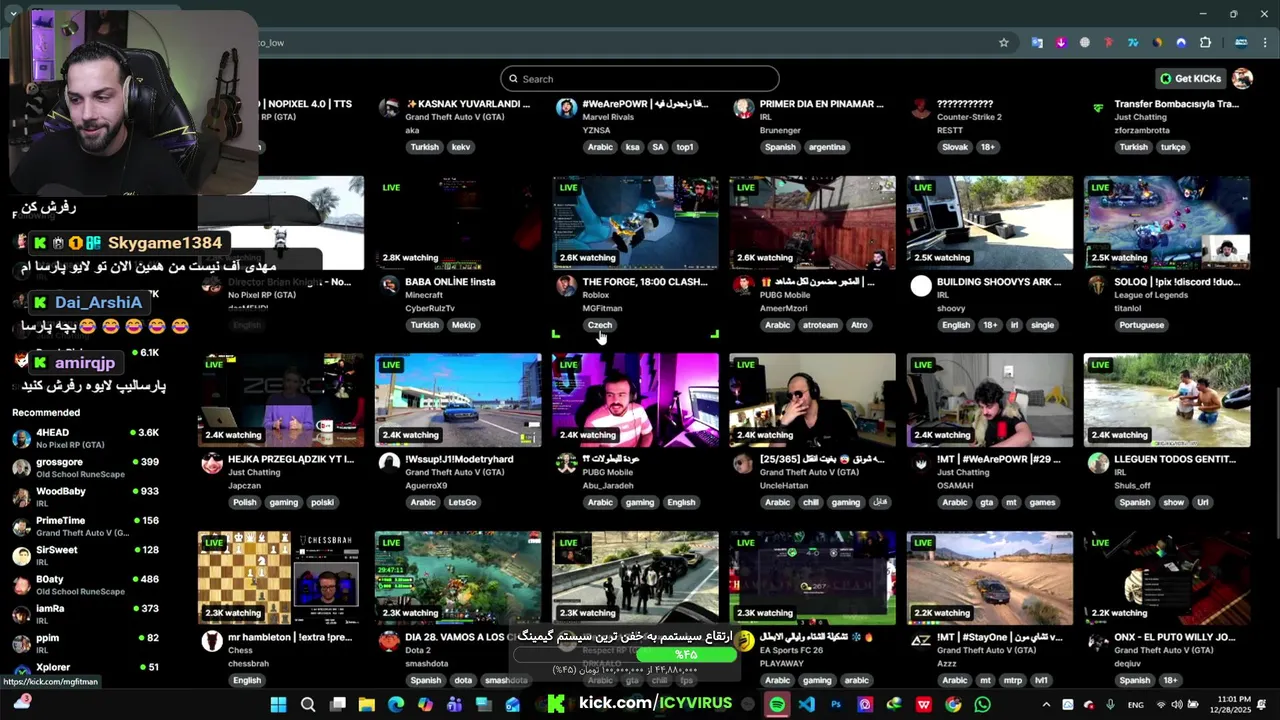Select the atroteam tag on AmeerMzori stream
This screenshot has width=1280, height=720.
point(820,325)
